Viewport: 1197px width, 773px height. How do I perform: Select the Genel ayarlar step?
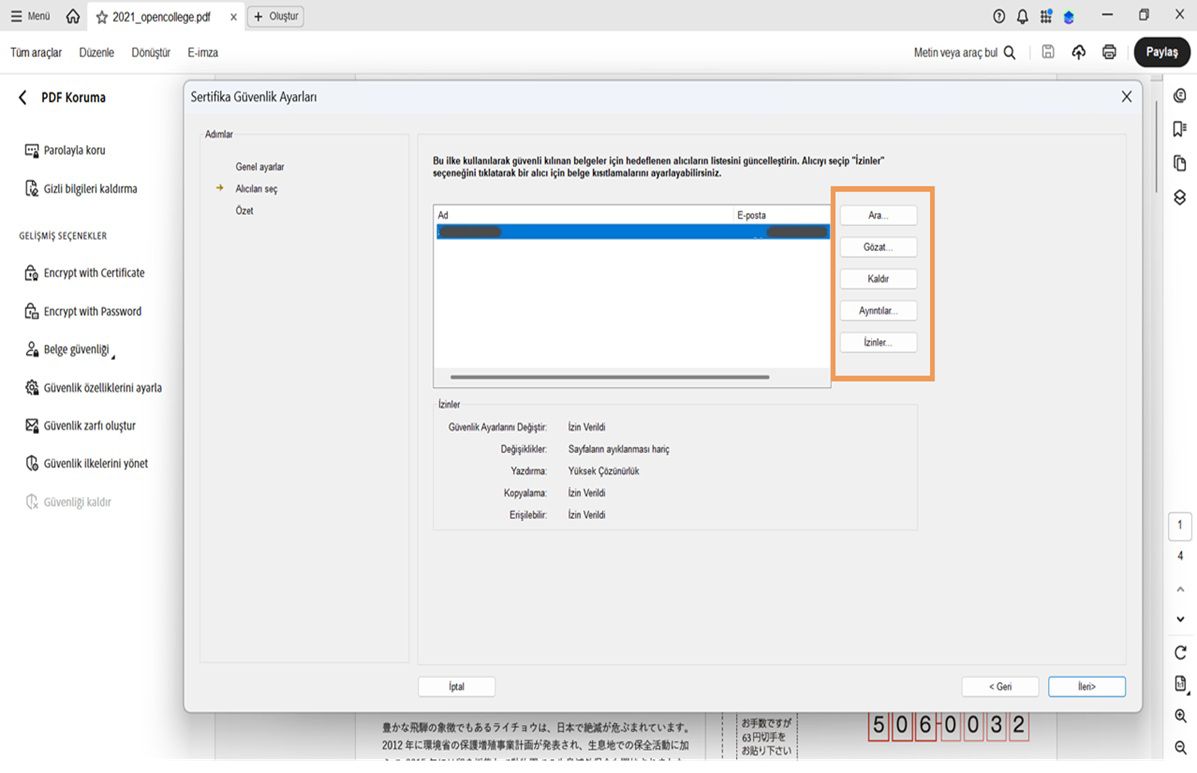tap(260, 166)
